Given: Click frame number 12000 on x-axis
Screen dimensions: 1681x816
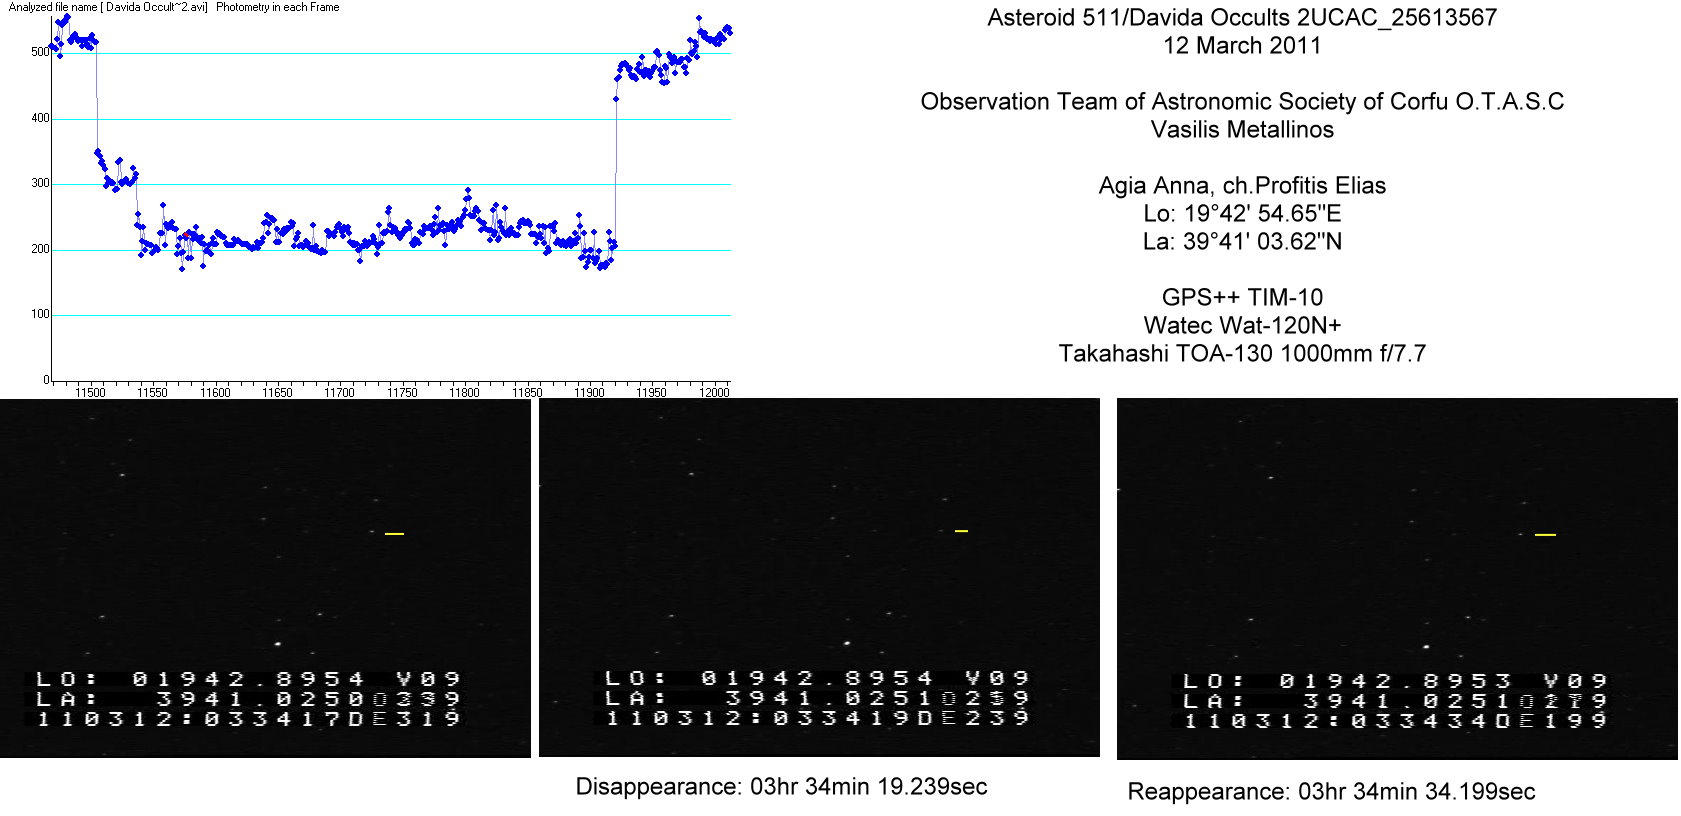Looking at the screenshot, I should (714, 393).
